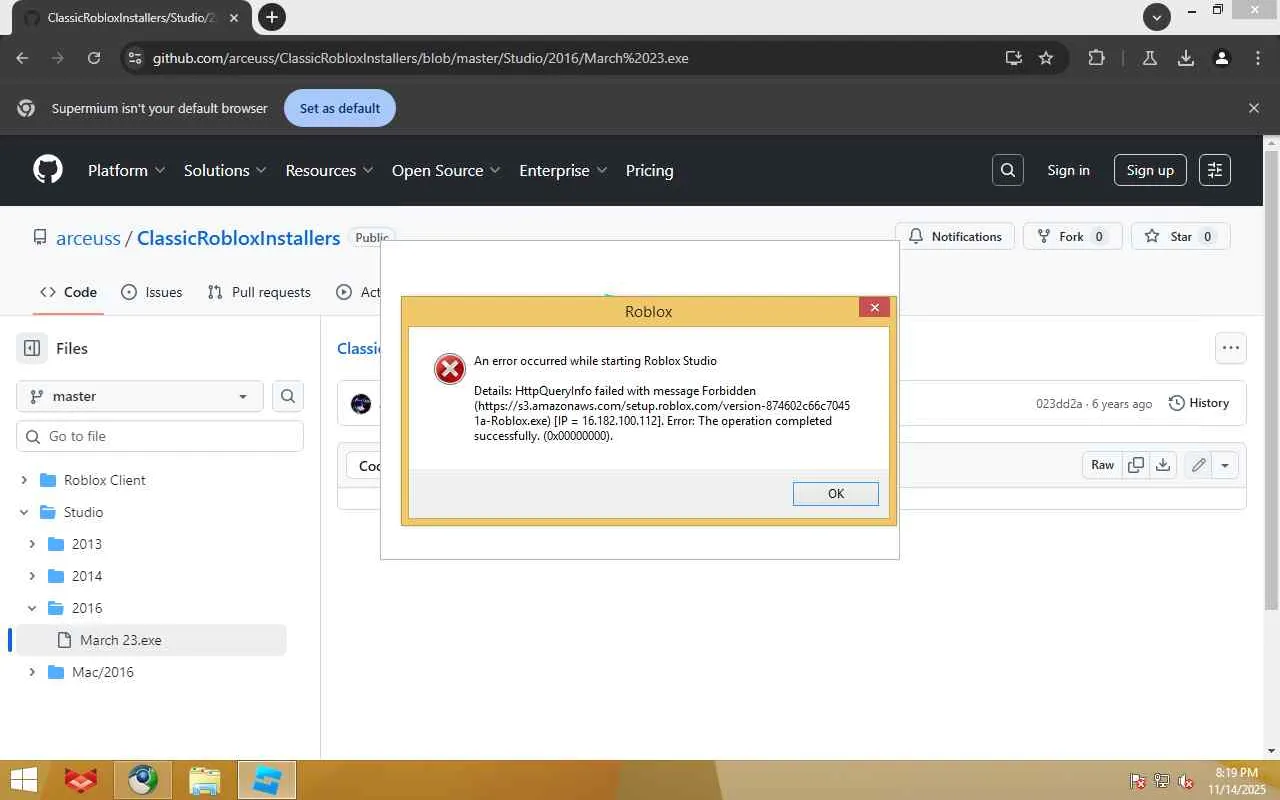Open the File Explorer taskbar icon
Image resolution: width=1280 pixels, height=800 pixels.
point(204,780)
